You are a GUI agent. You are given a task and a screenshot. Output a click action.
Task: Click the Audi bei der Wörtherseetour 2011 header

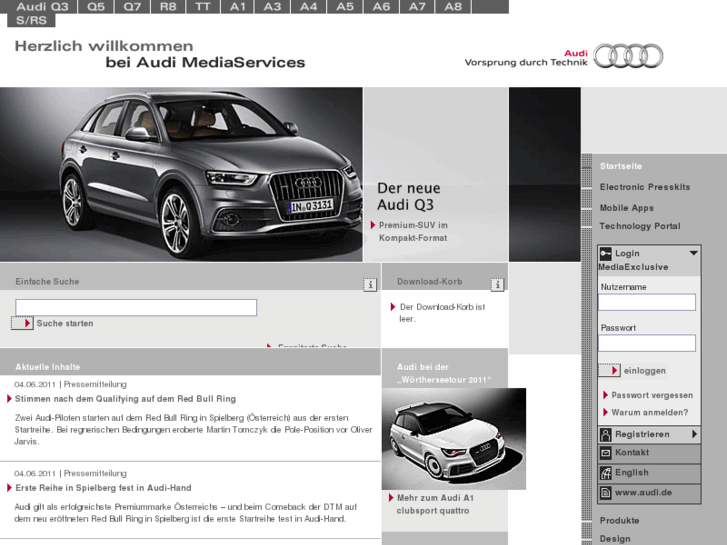[x=444, y=373]
